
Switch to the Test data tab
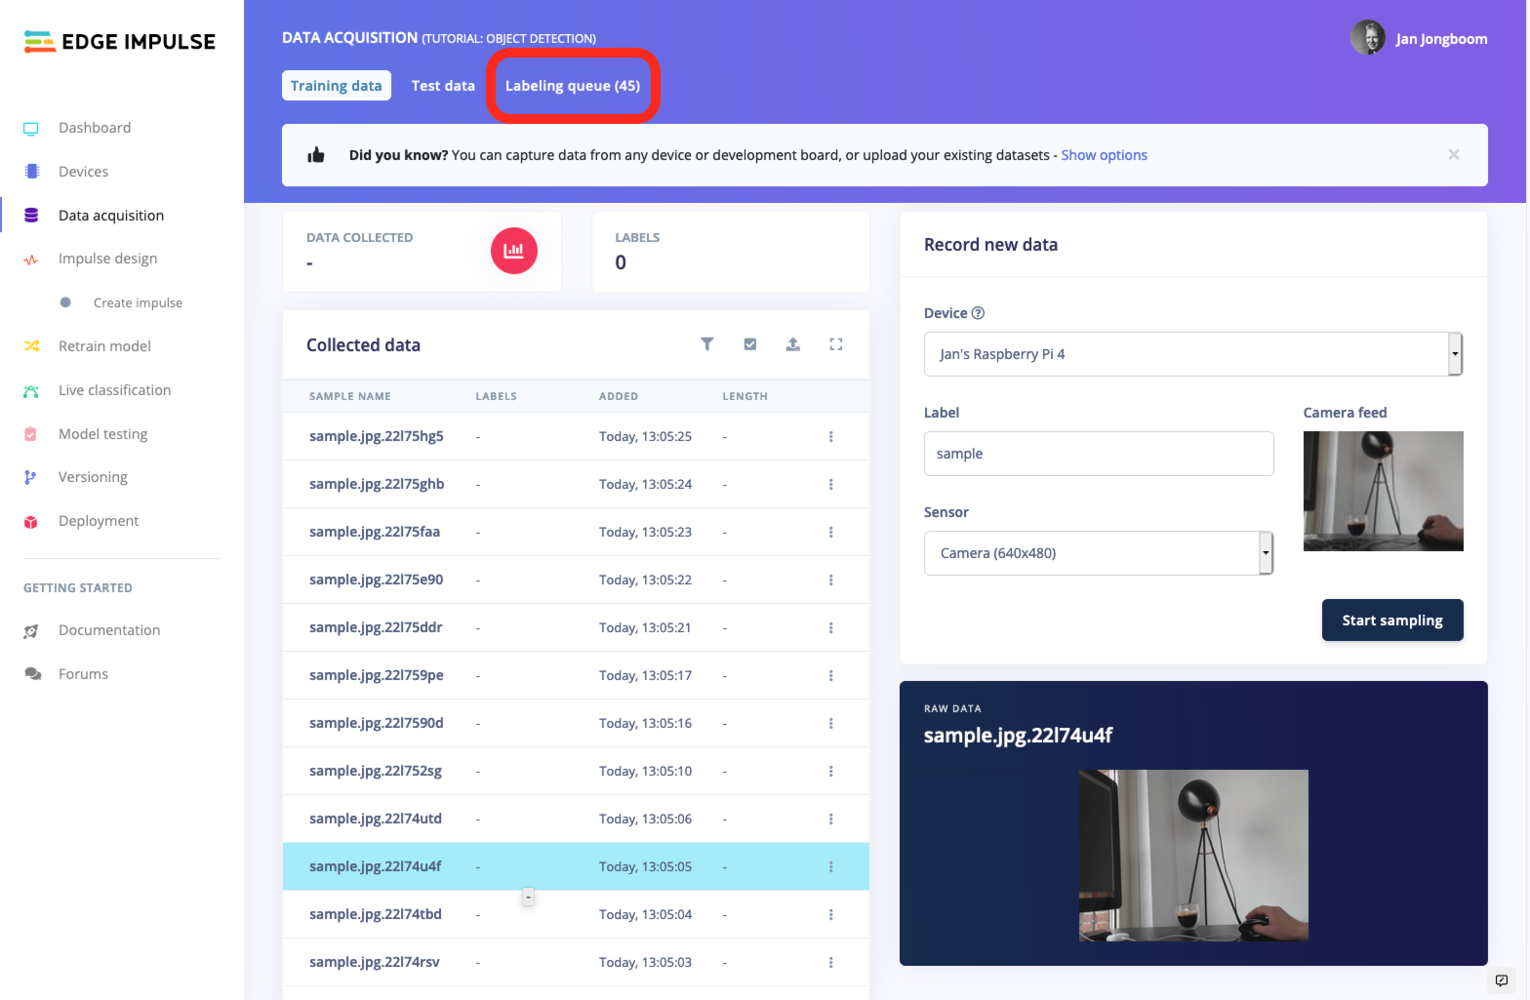[x=443, y=86]
